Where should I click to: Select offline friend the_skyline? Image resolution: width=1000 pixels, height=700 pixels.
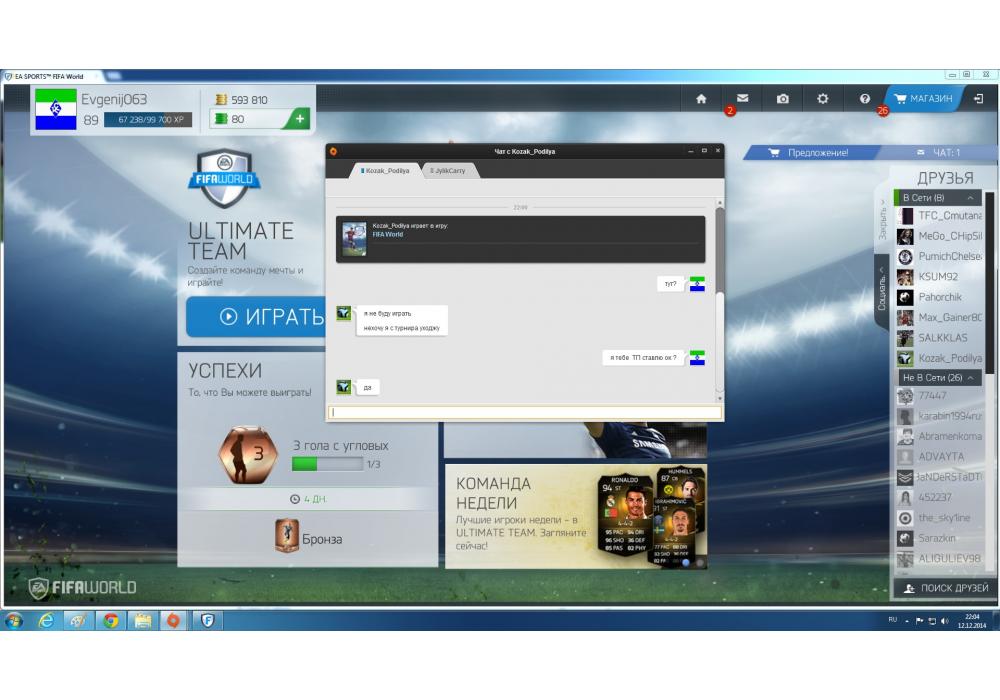click(x=939, y=518)
